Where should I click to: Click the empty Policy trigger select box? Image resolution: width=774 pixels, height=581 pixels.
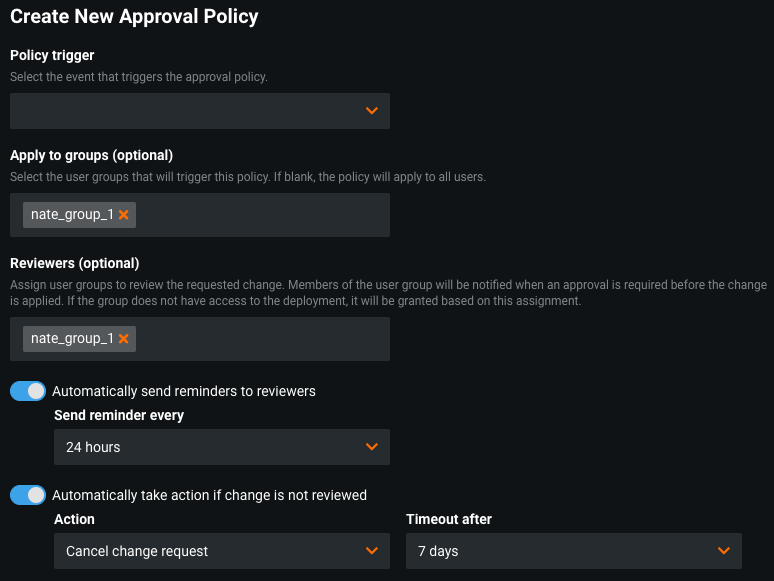190,111
